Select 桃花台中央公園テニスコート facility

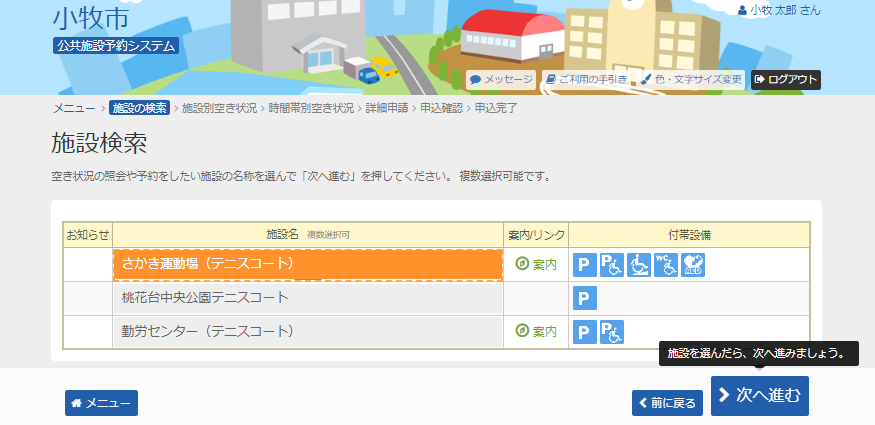[x=308, y=298]
